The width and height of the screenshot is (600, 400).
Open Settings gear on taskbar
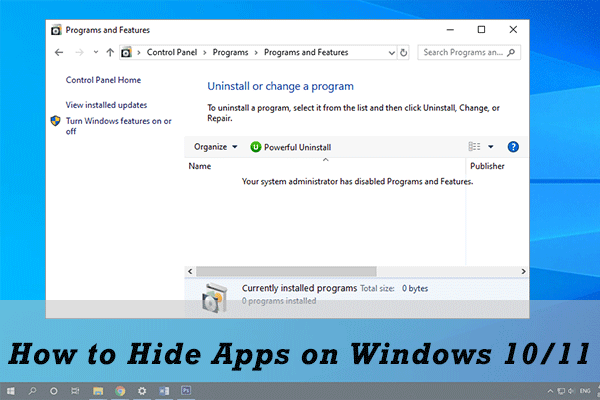pos(142,391)
